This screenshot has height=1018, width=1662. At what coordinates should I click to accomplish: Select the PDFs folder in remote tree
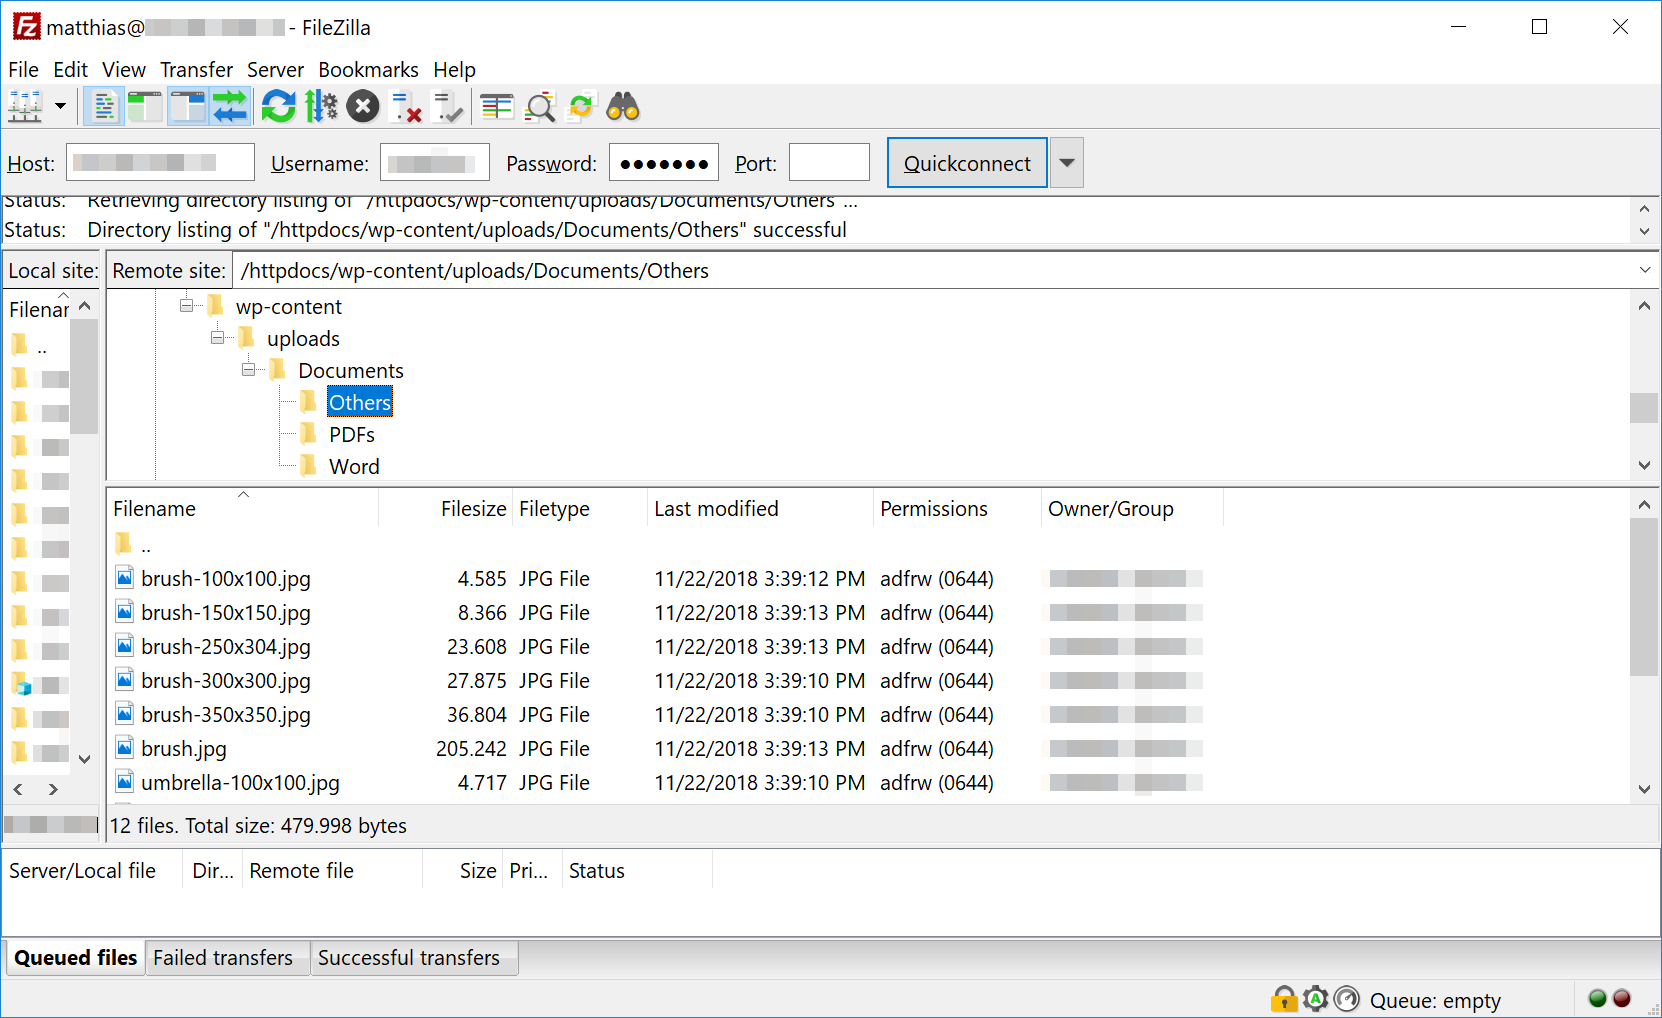[x=352, y=435]
